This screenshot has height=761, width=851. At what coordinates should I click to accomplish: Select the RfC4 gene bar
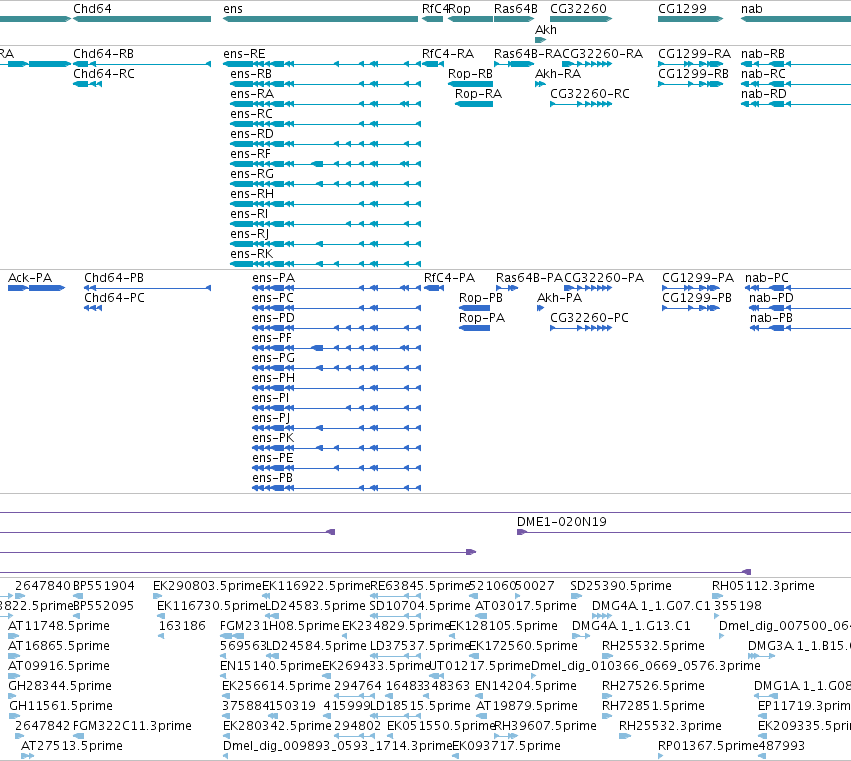click(x=433, y=19)
